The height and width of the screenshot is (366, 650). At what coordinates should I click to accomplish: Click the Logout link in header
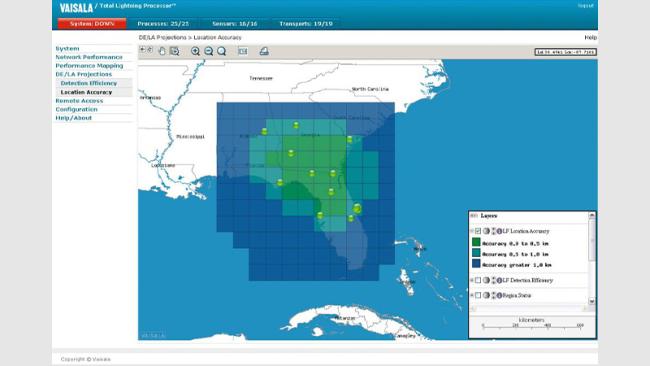coord(586,6)
